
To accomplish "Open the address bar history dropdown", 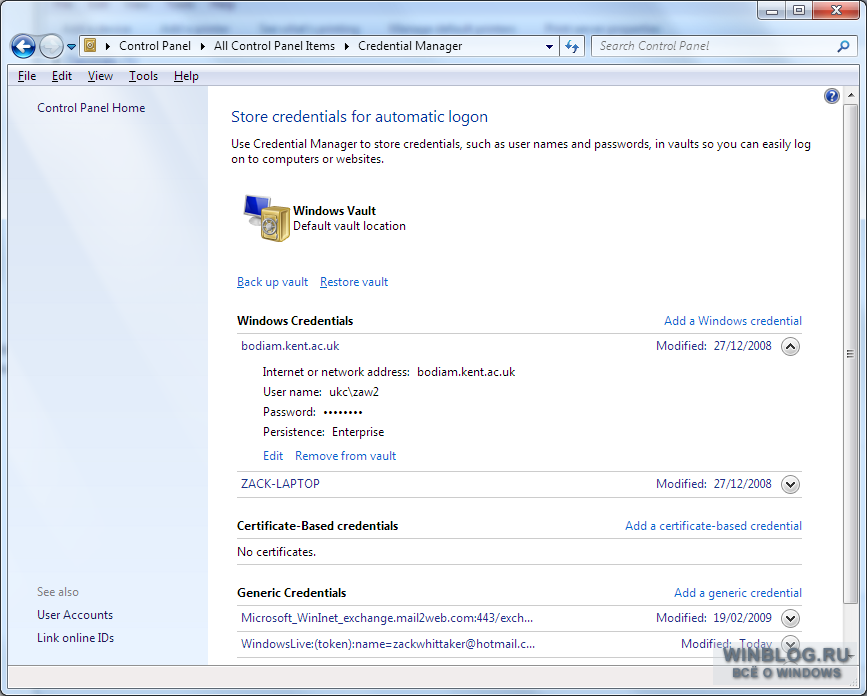I will (549, 46).
